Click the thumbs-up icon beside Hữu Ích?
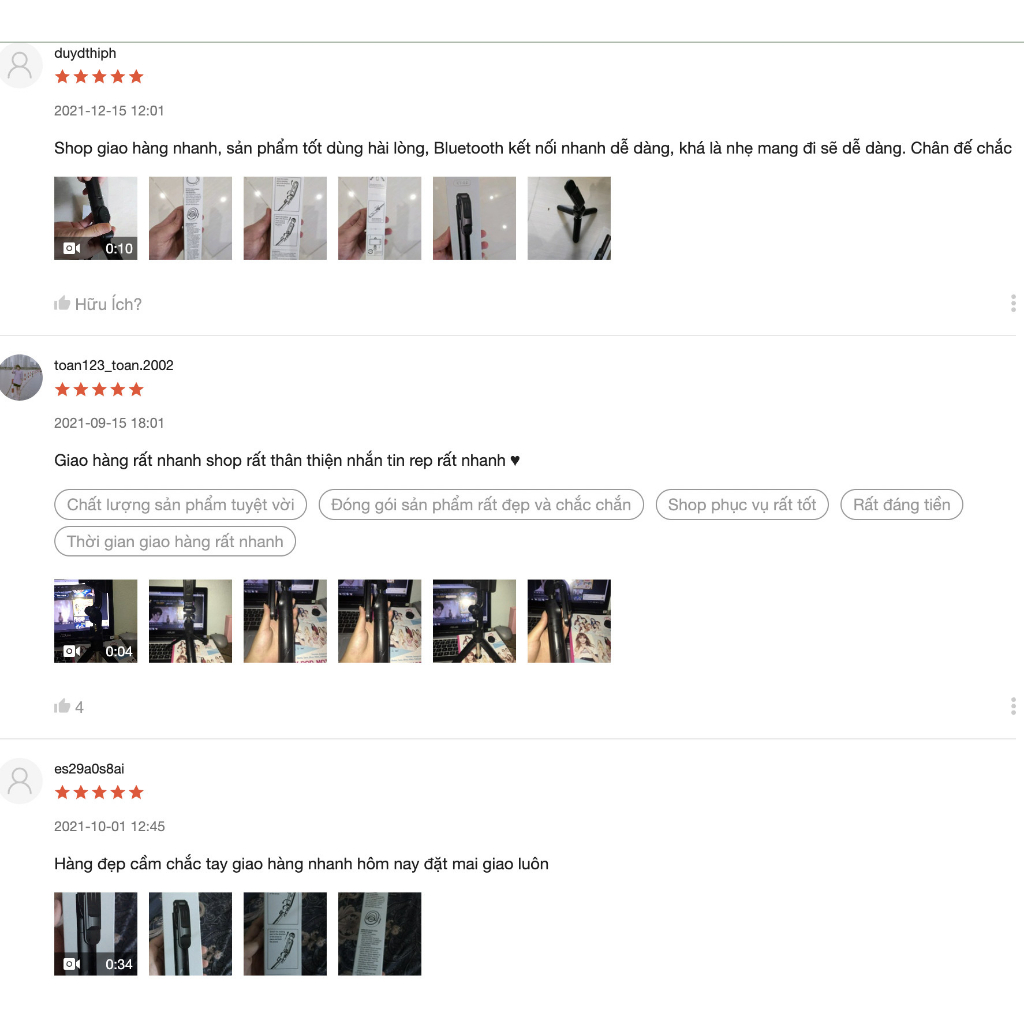This screenshot has height=1024, width=1024. [62, 303]
